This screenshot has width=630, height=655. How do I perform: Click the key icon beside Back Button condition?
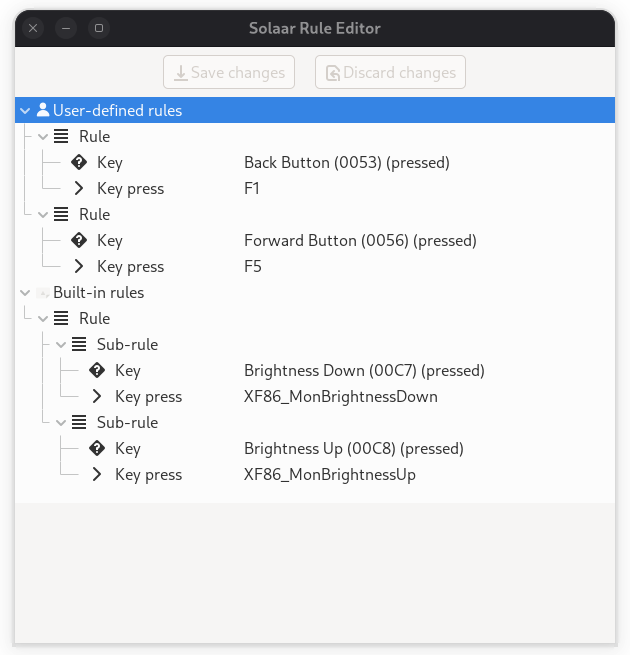[x=79, y=162]
